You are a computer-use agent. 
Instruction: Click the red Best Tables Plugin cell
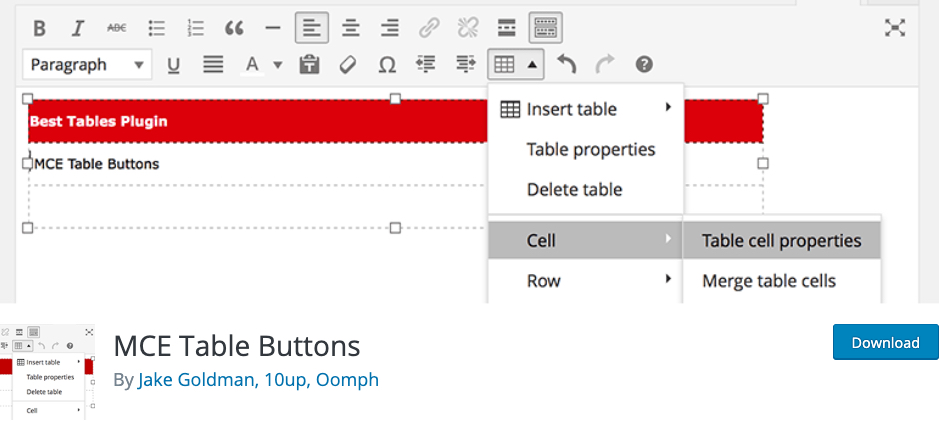click(258, 122)
